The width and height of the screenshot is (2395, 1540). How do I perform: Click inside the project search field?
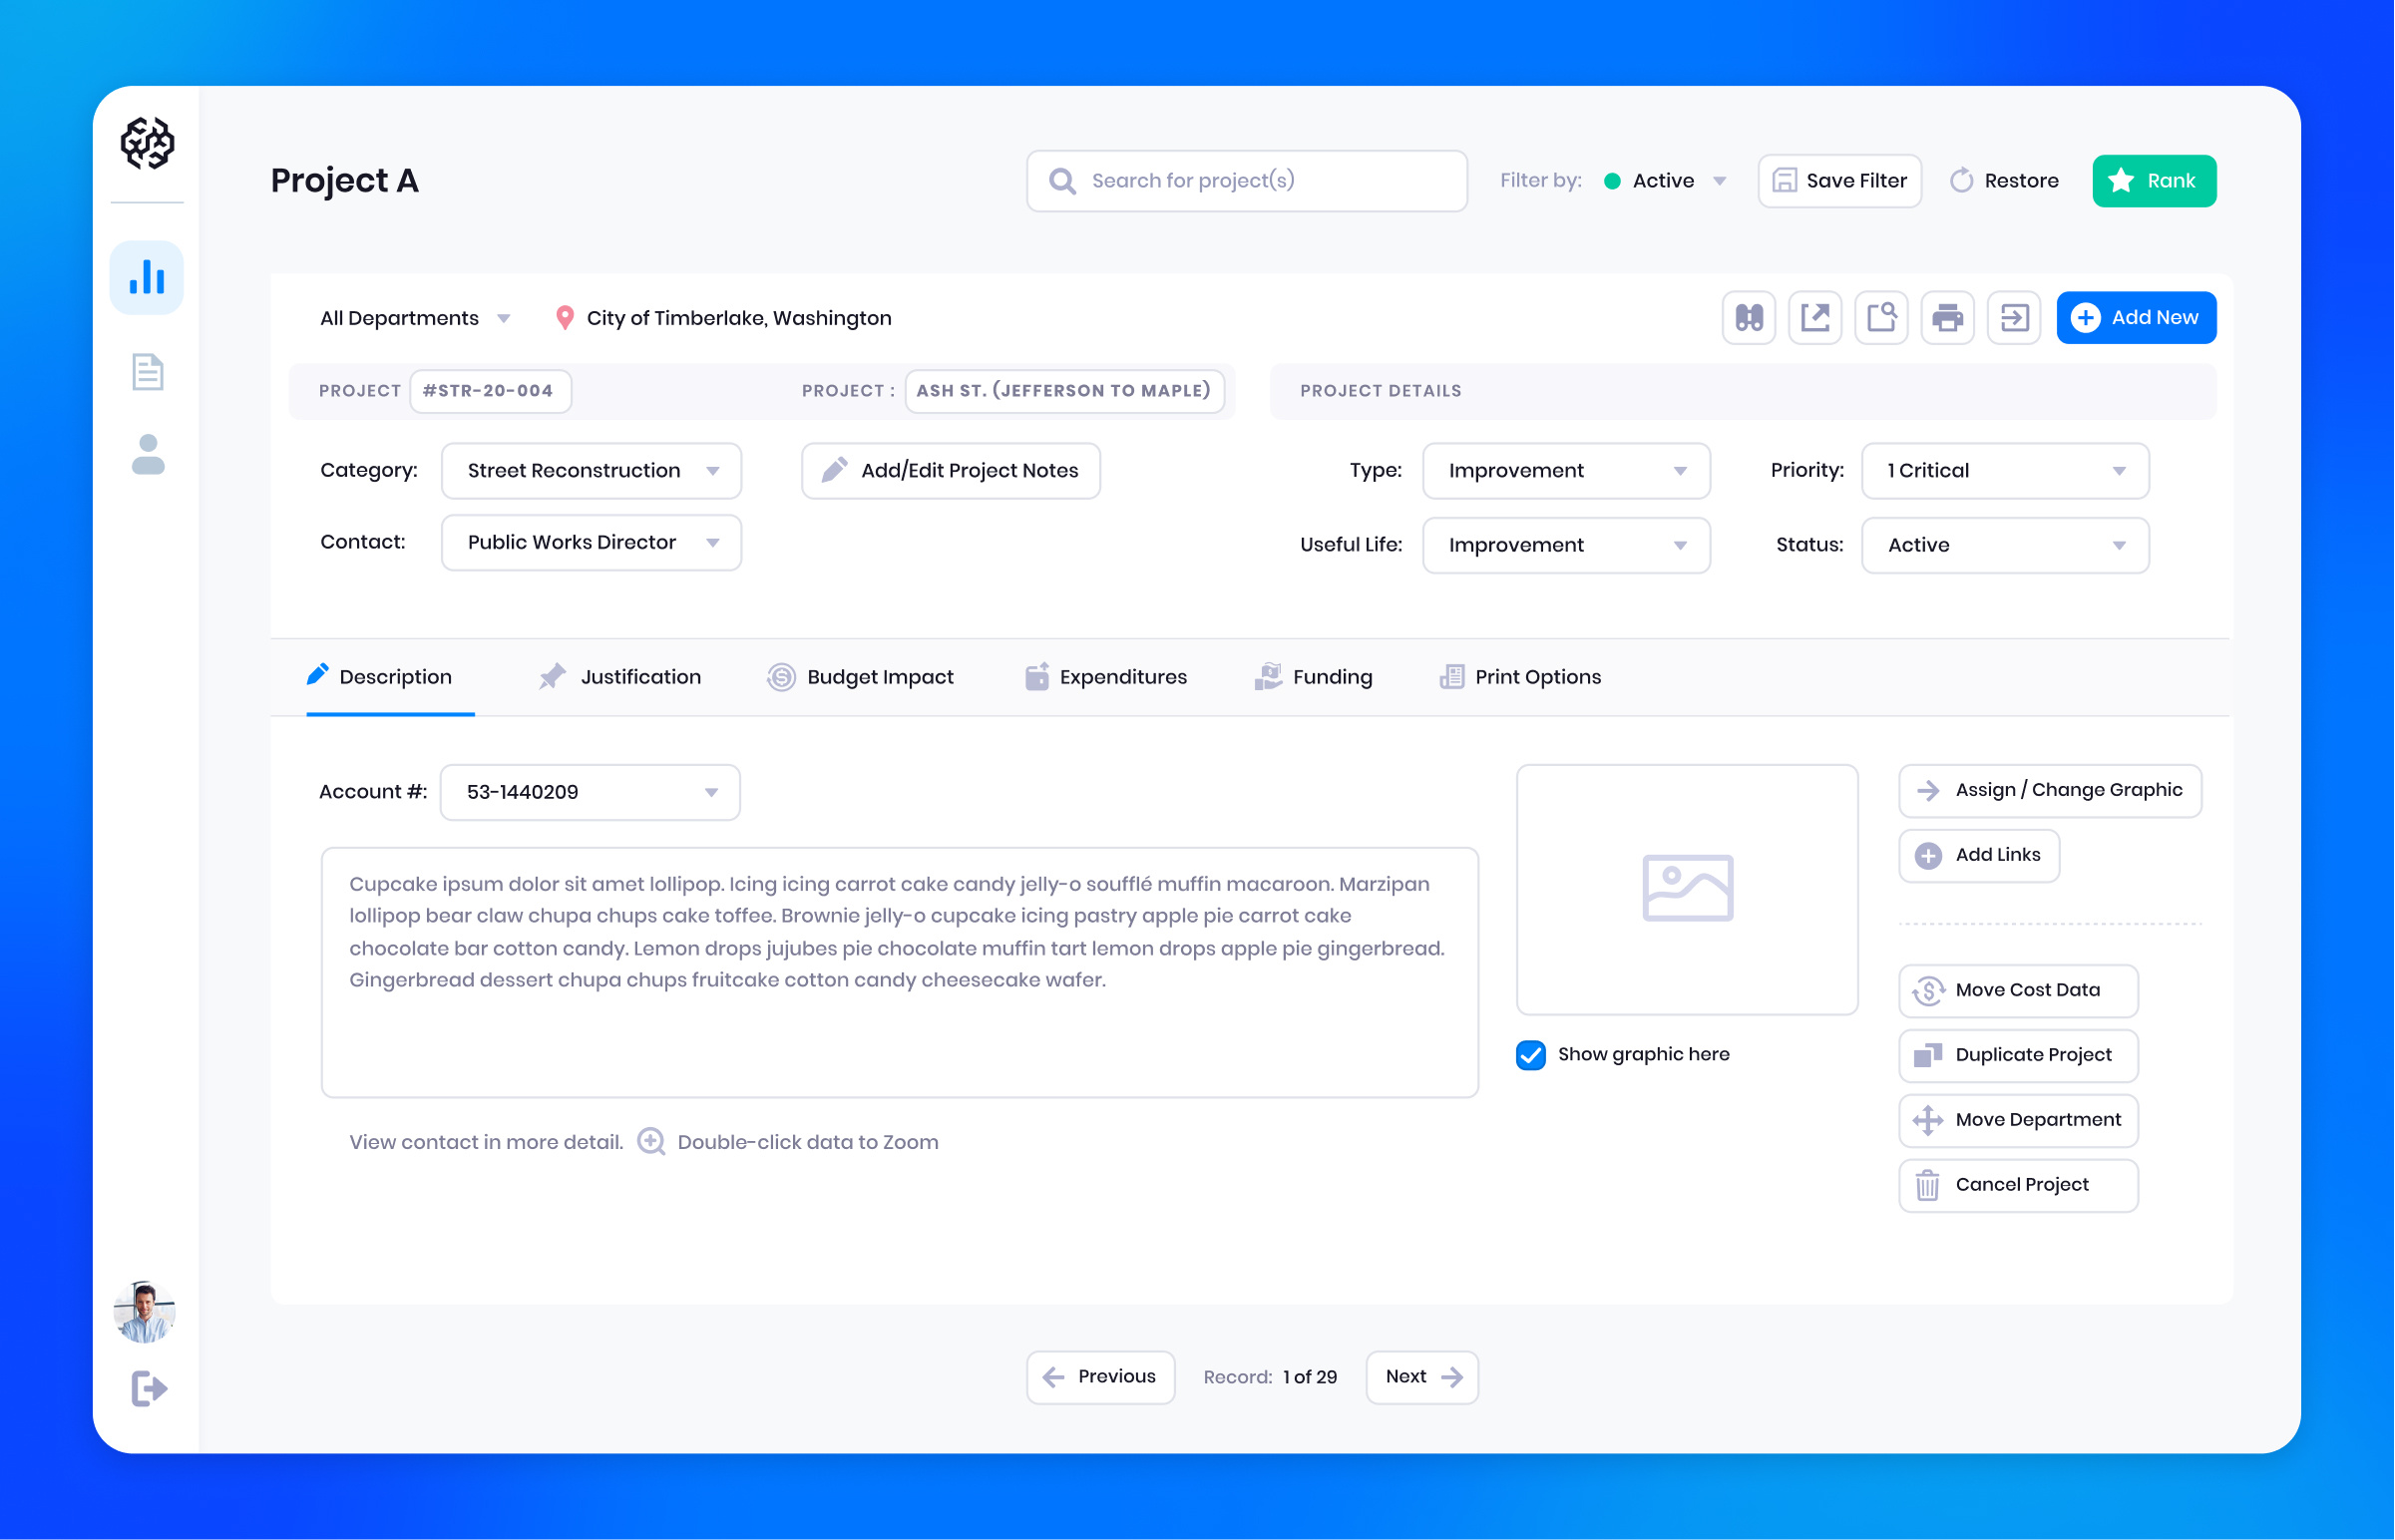point(1246,180)
